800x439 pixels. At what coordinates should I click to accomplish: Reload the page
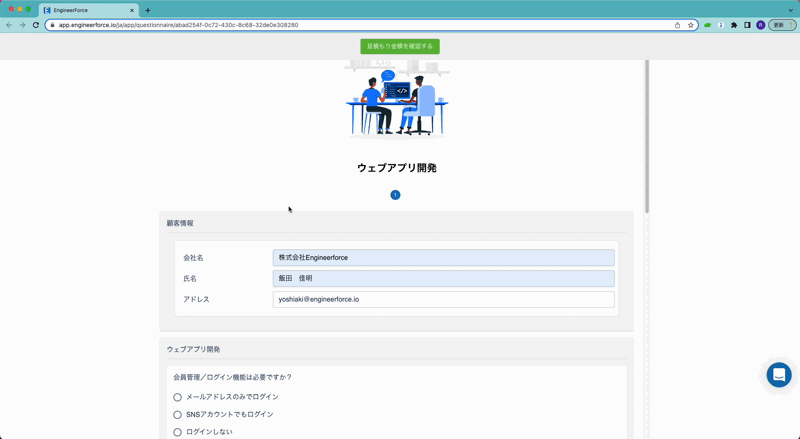(x=36, y=25)
